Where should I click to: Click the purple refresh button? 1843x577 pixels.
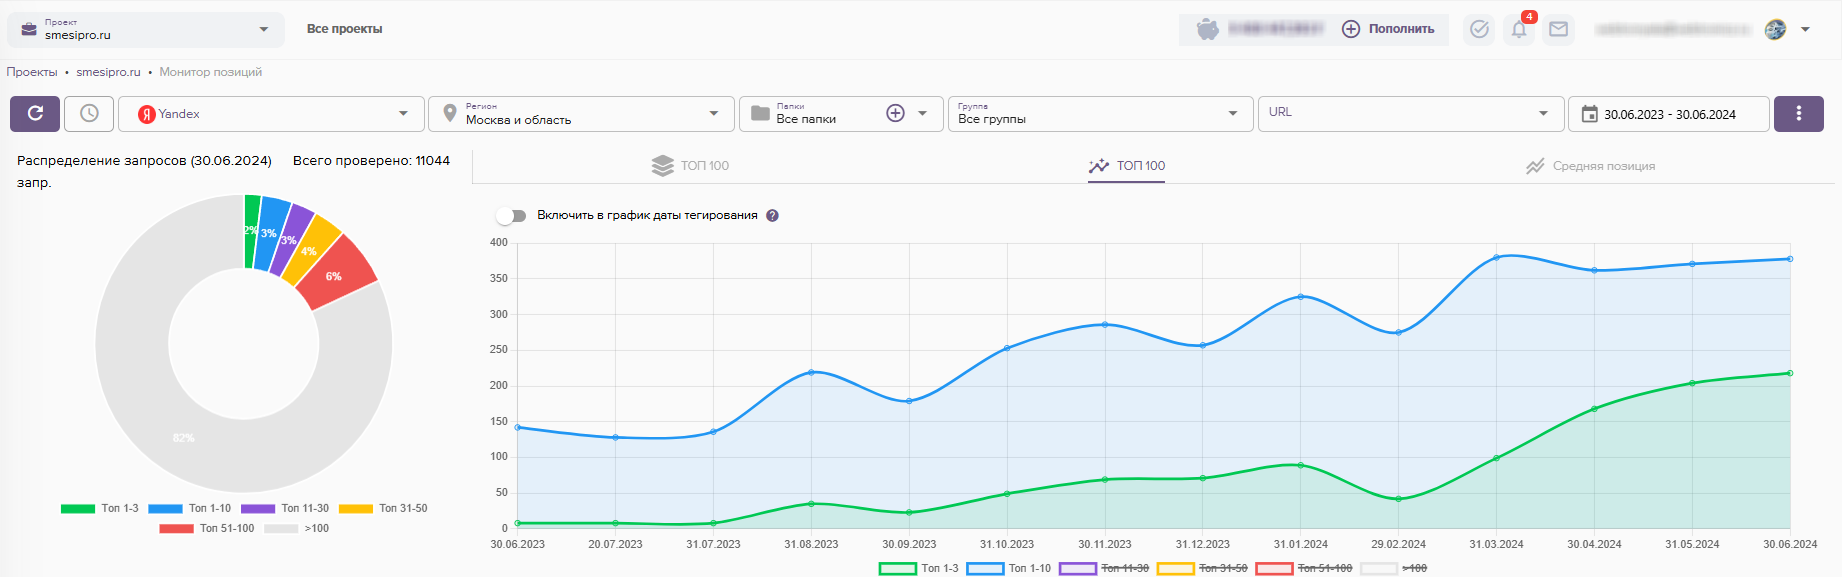coord(35,114)
